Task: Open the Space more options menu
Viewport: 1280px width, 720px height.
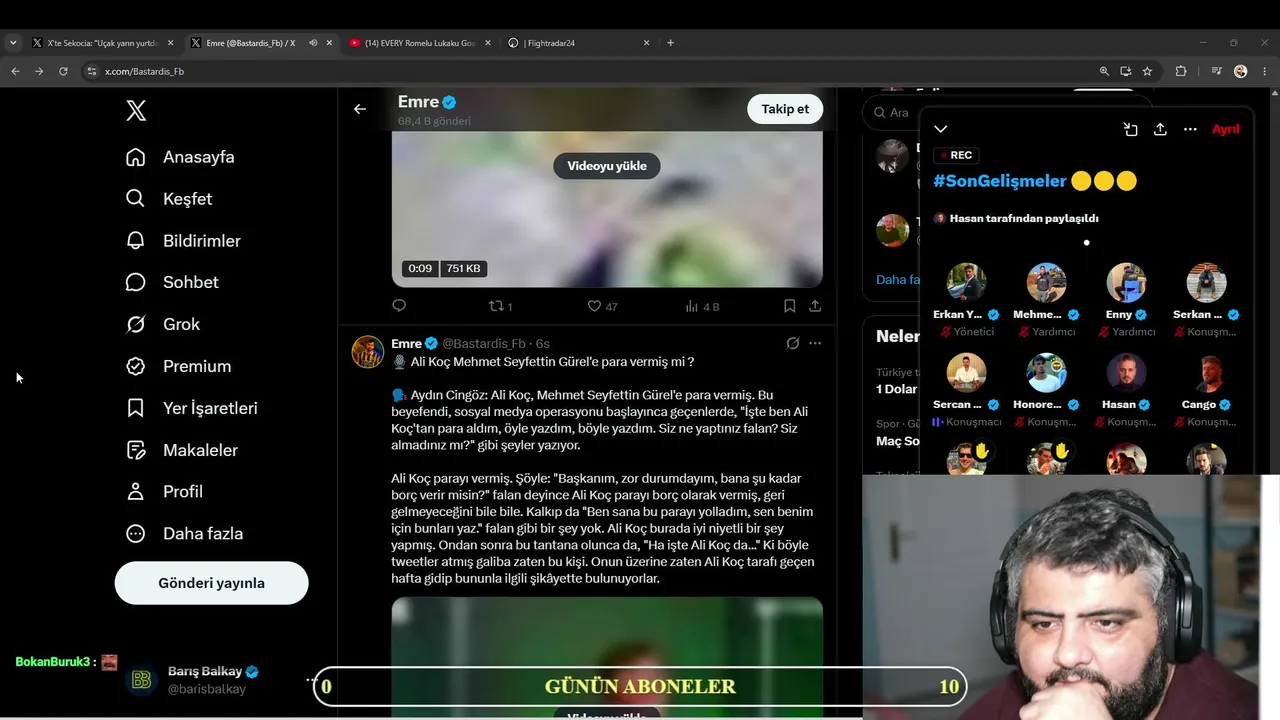Action: pyautogui.click(x=1190, y=129)
